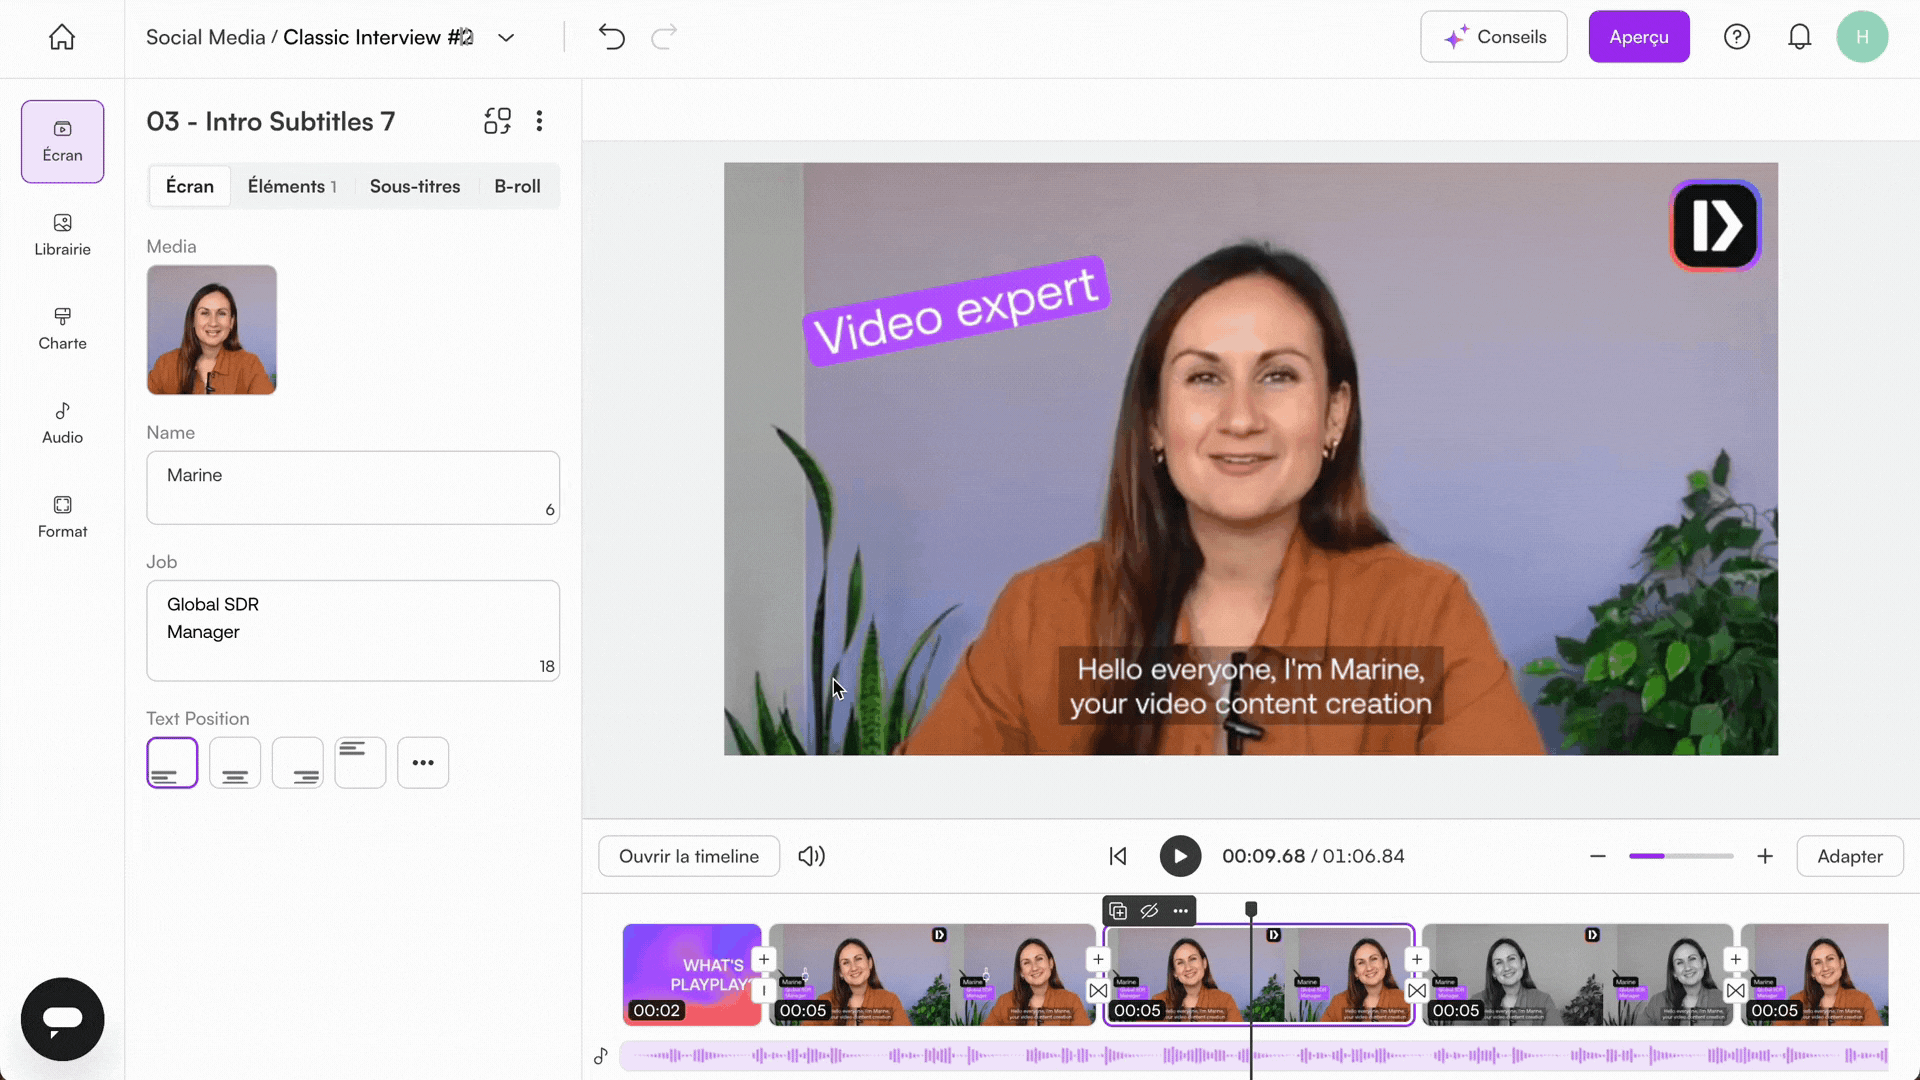Image resolution: width=1920 pixels, height=1080 pixels.
Task: Click Ouvrir la timeline button
Action: [x=688, y=856]
